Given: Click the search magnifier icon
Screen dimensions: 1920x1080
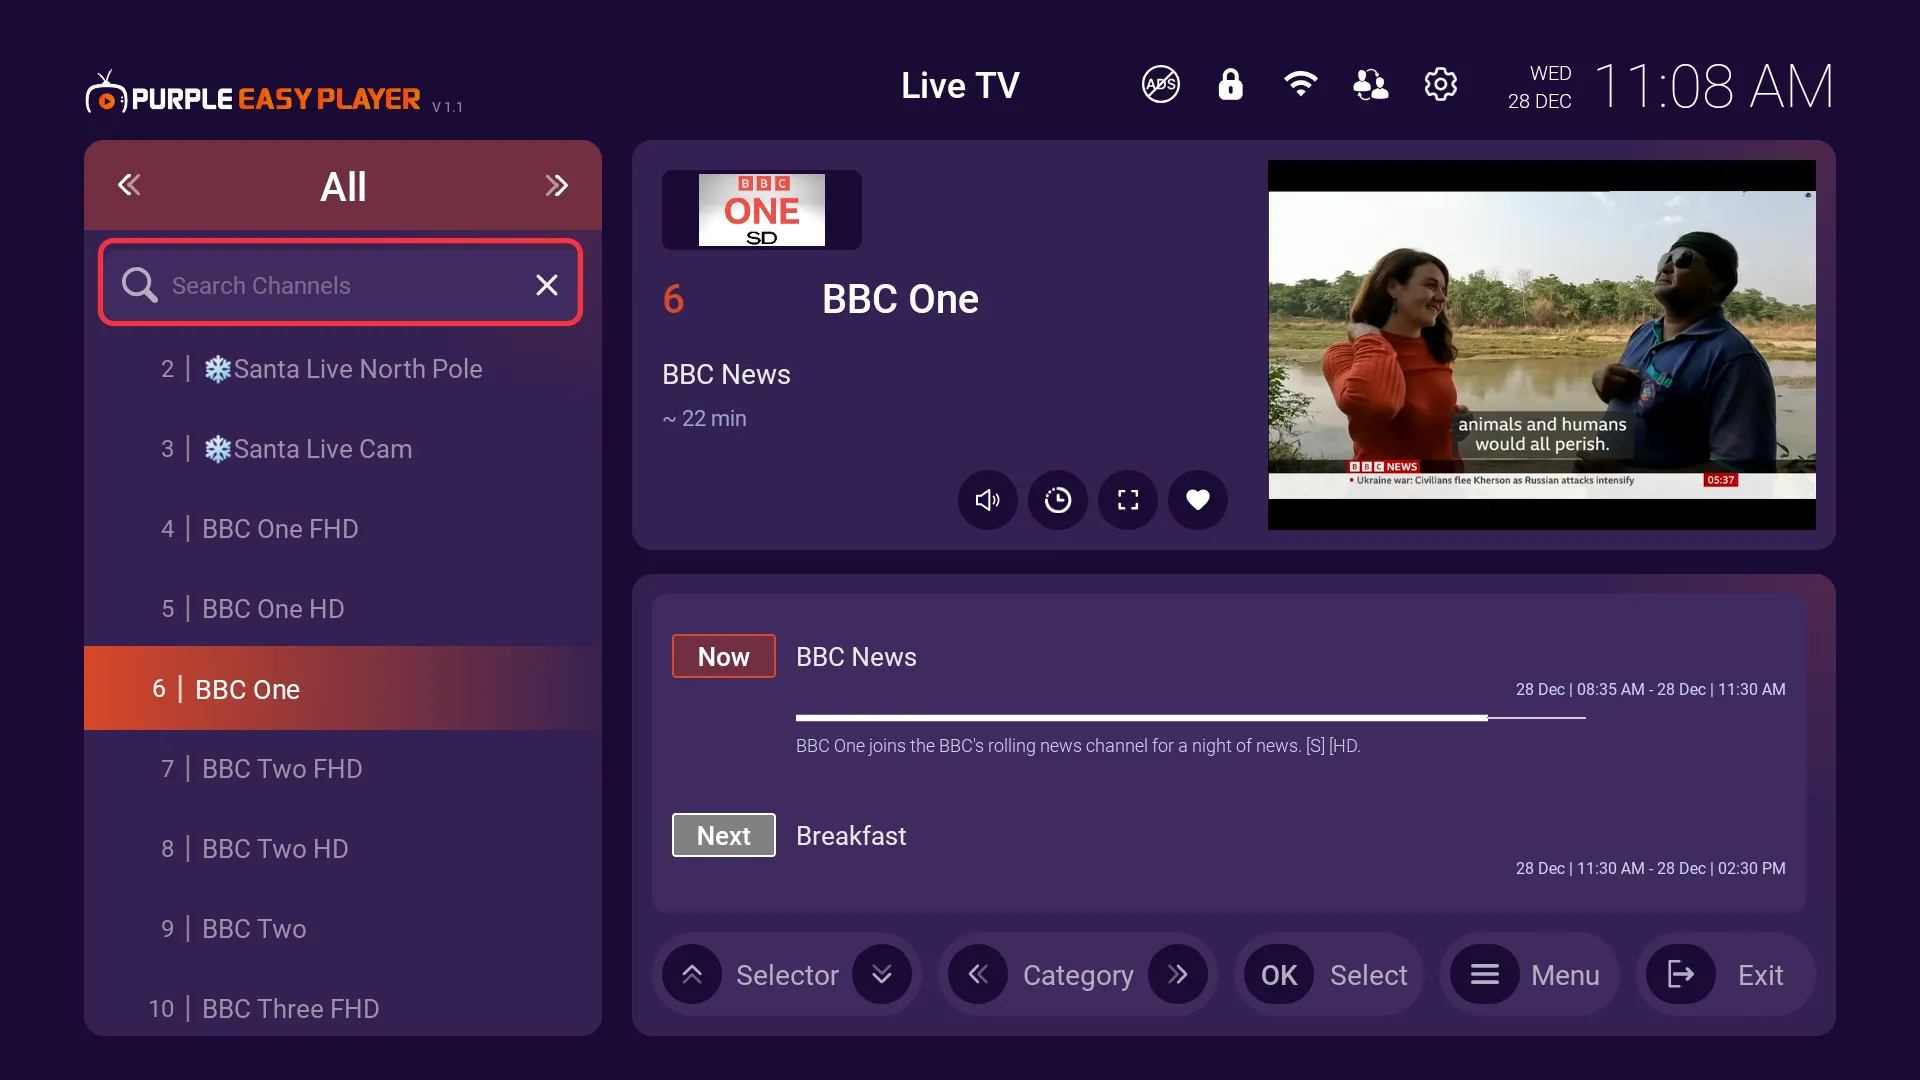Looking at the screenshot, I should [x=139, y=285].
